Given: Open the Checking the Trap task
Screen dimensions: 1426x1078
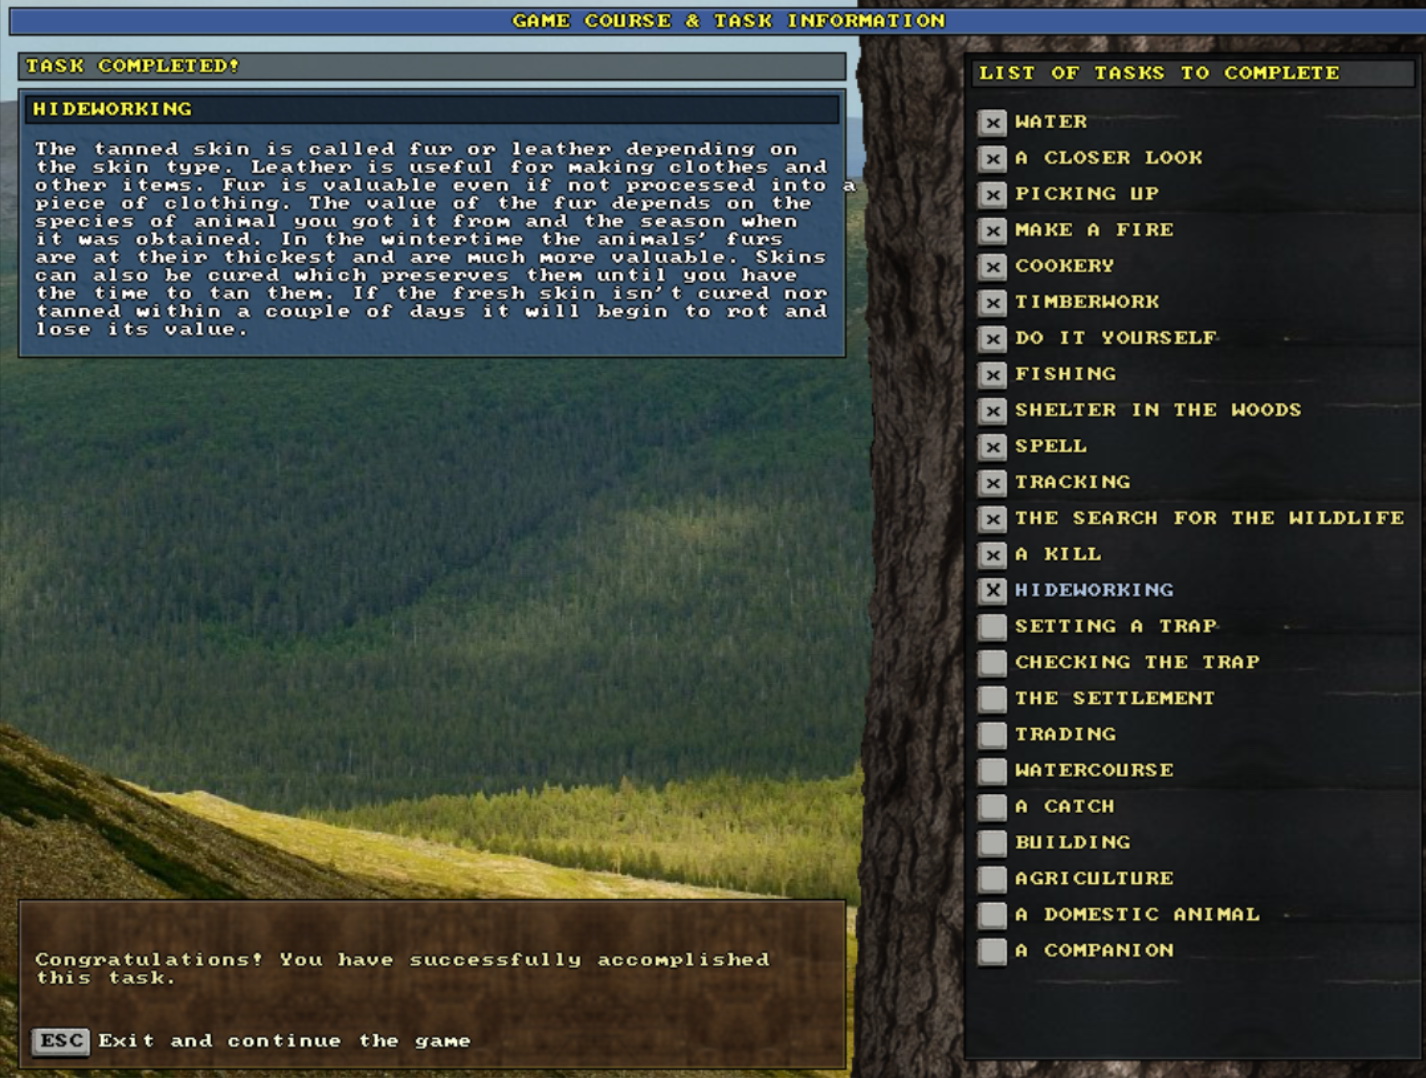Looking at the screenshot, I should click(1136, 662).
